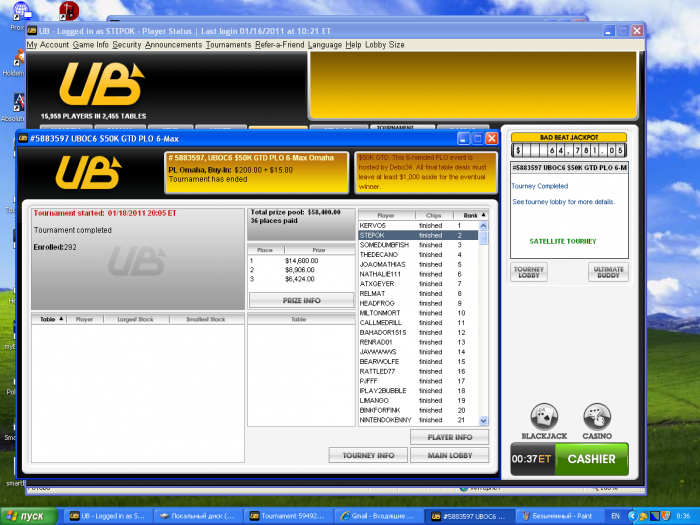Viewport: 700px width, 525px height.
Task: Click the Satellite Tourney link
Action: pyautogui.click(x=562, y=241)
